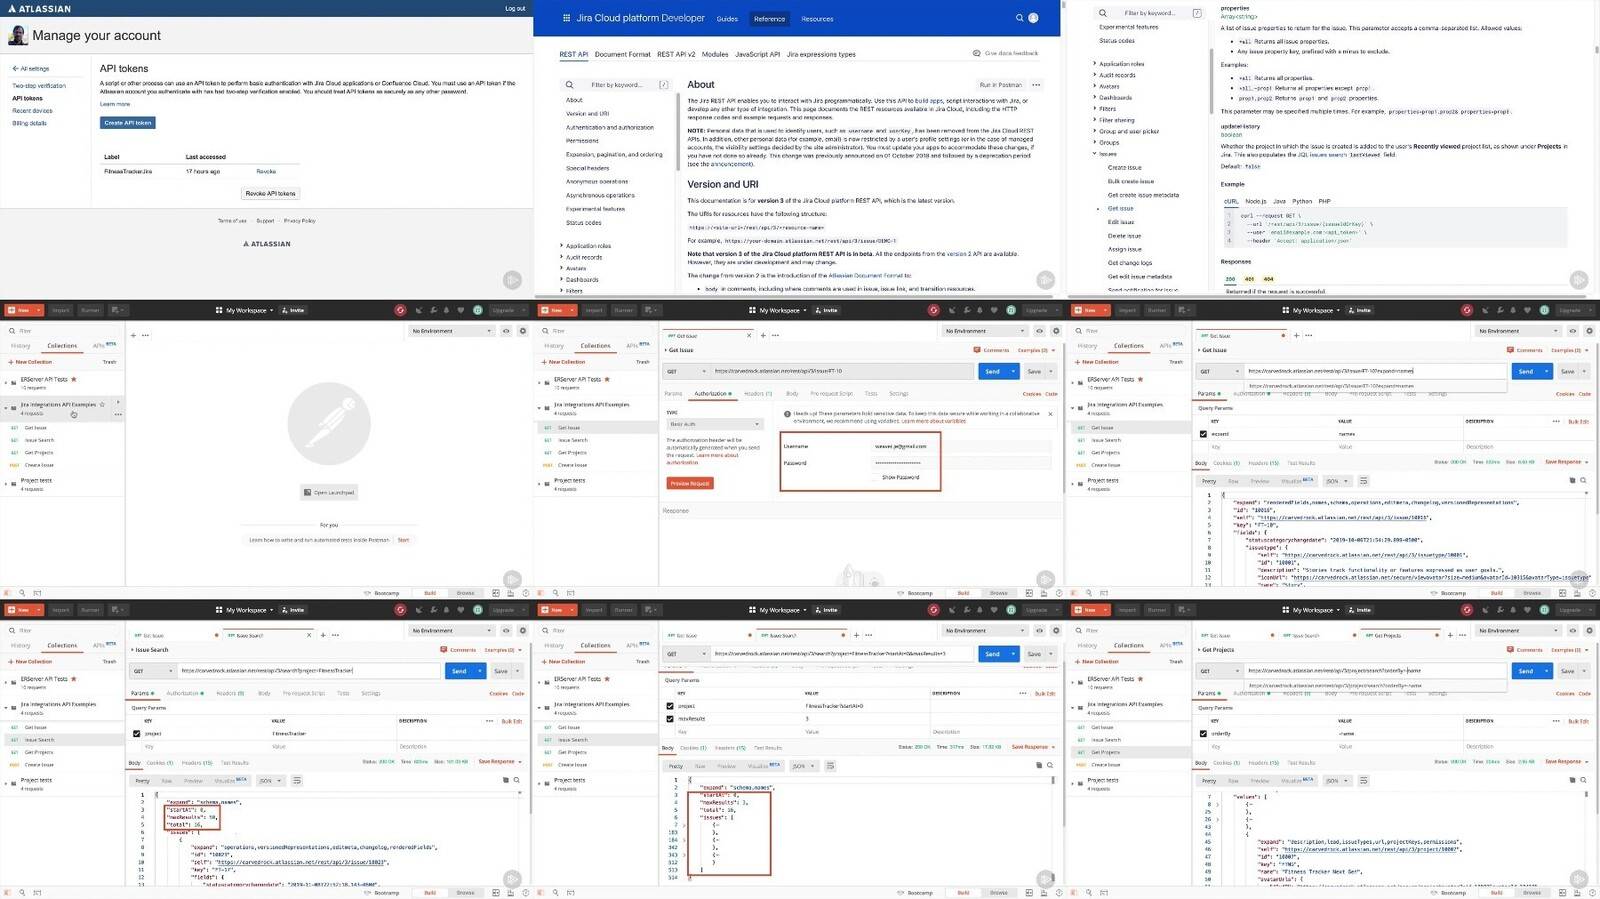Copy the response in the single-param Issue Search panel
1600x899 pixels.
click(506, 780)
